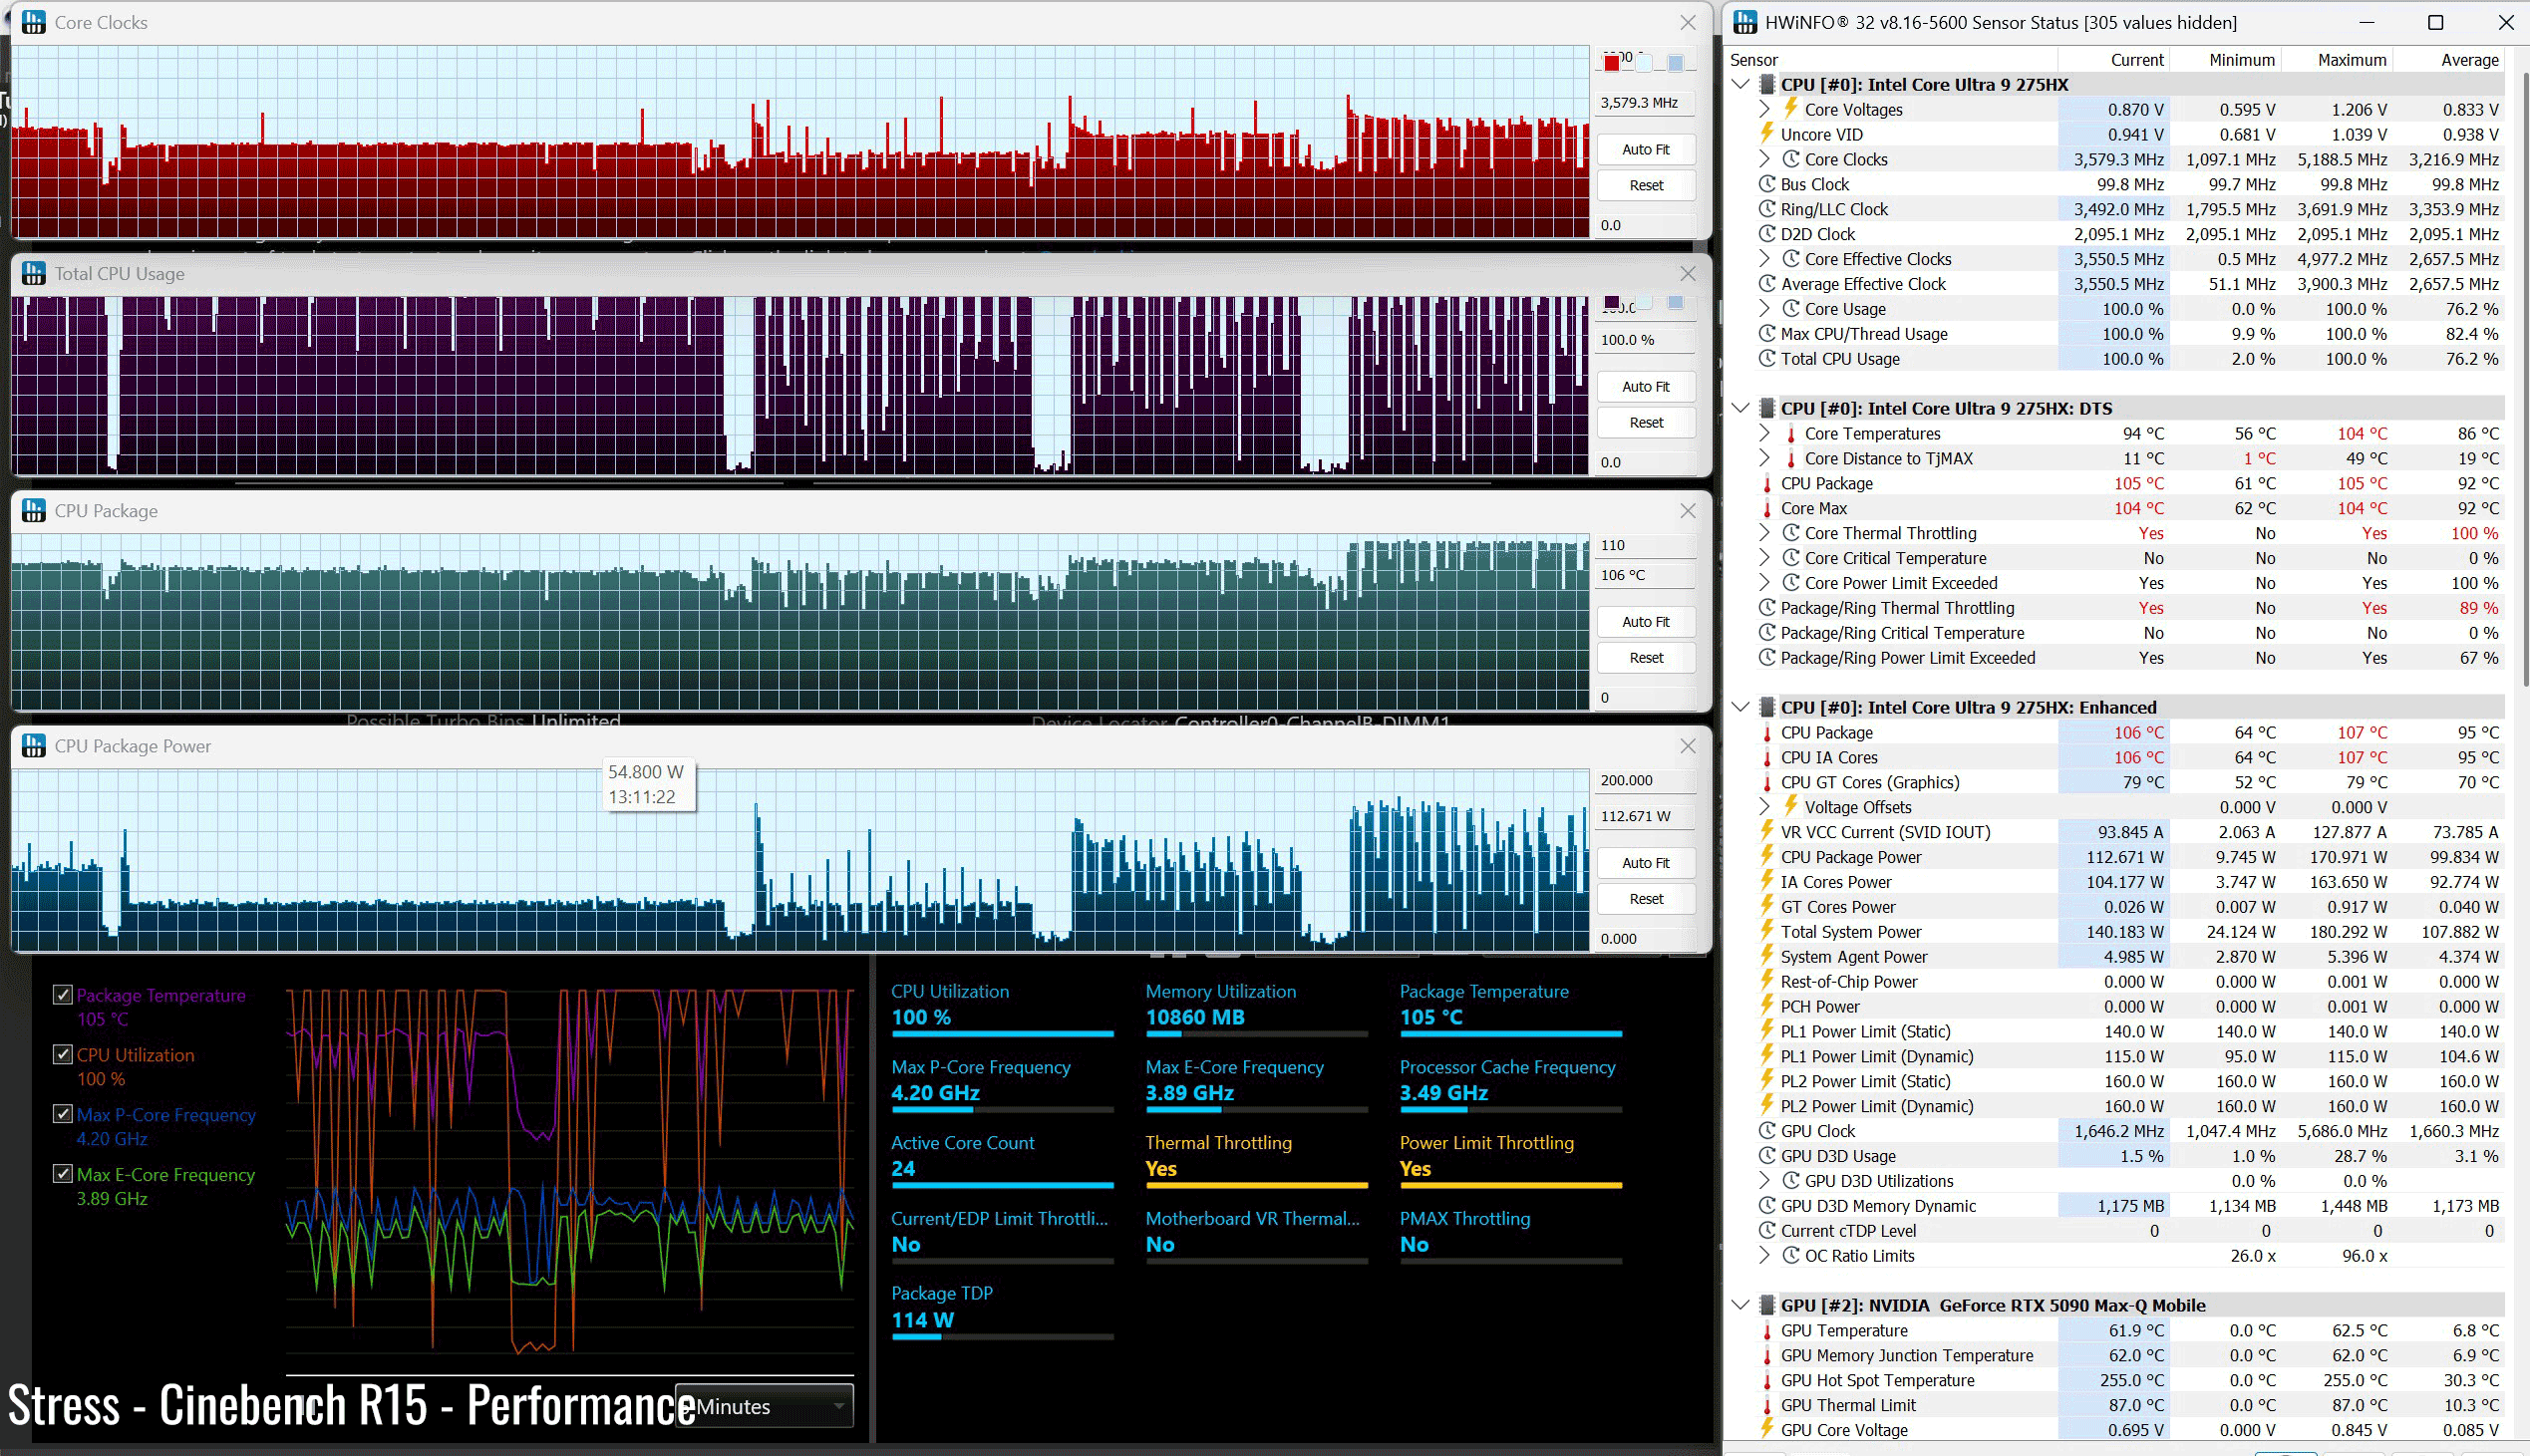
Task: Toggle the Max P-Core Frequency checkbox
Action: [62, 1114]
